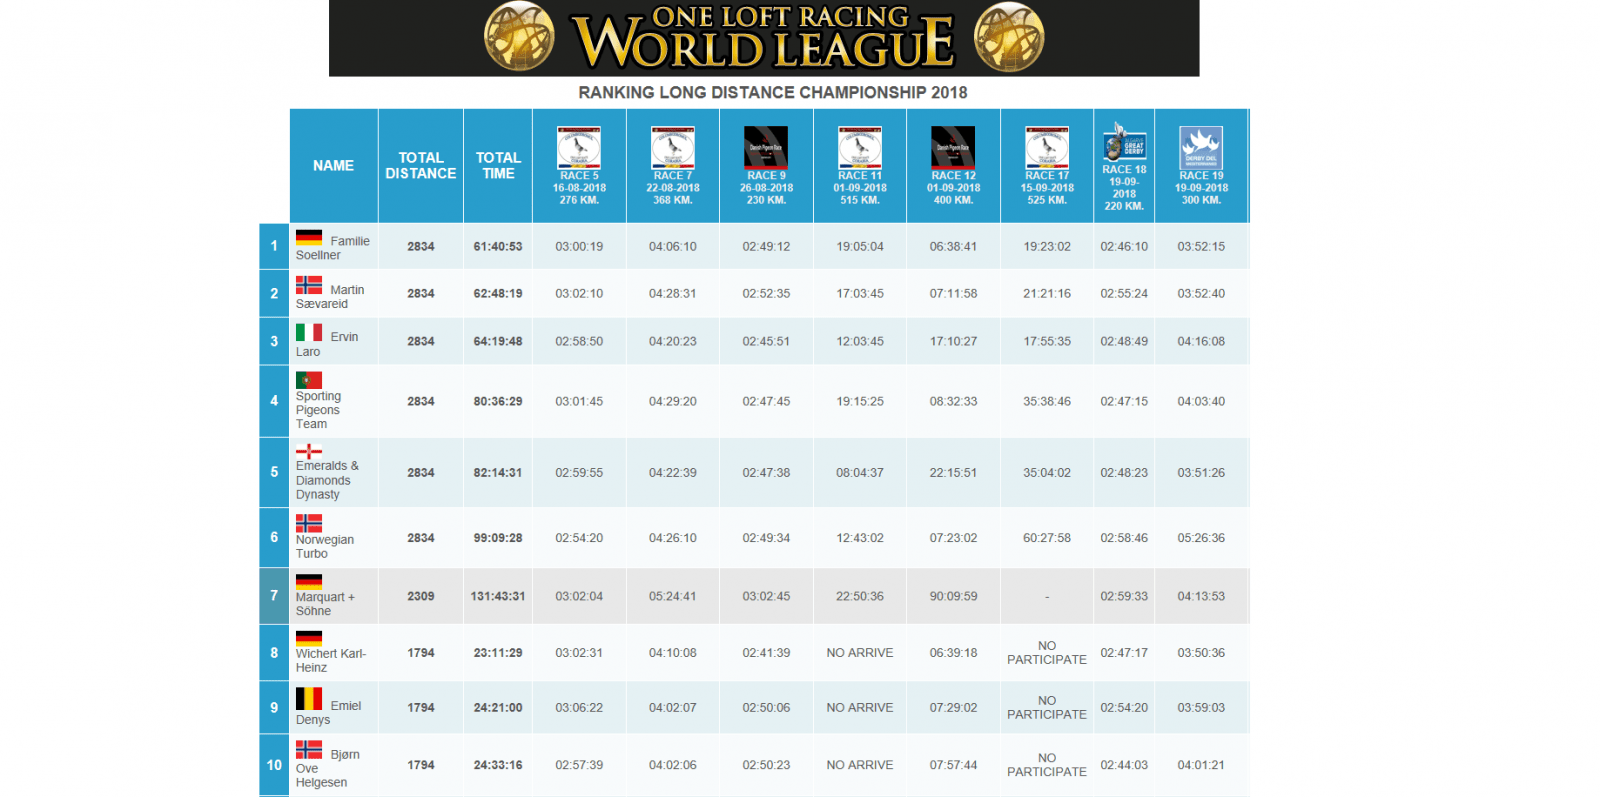Open the Race 17 logo thumbnail
Image resolution: width=1600 pixels, height=797 pixels.
point(1047,147)
